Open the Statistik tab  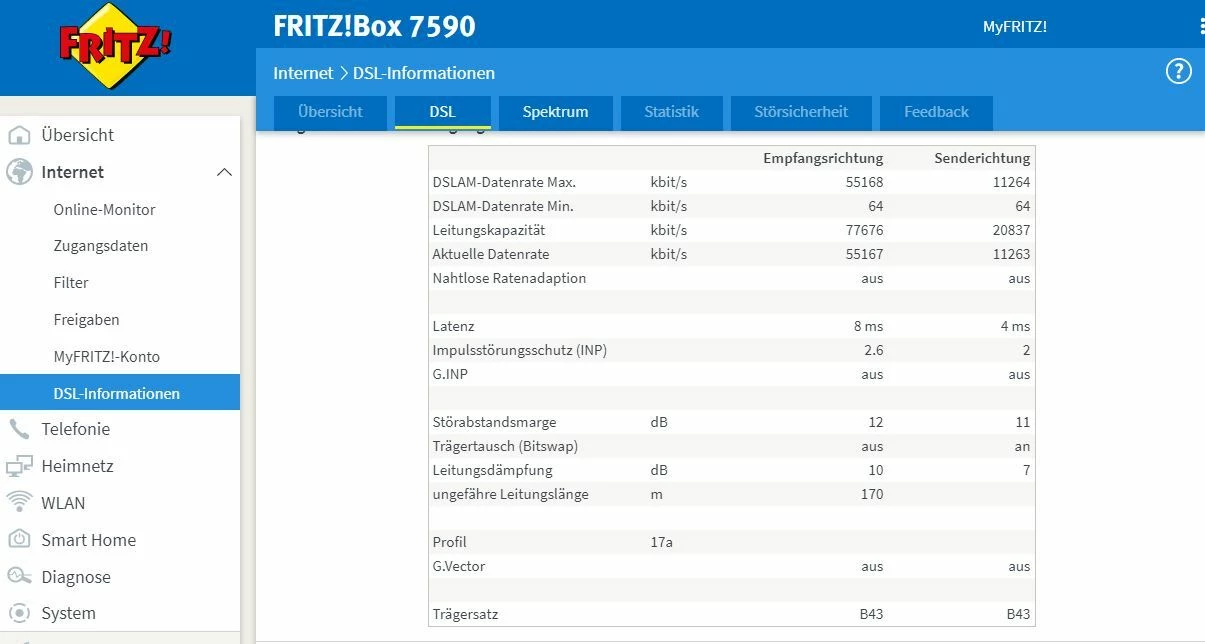pos(671,112)
